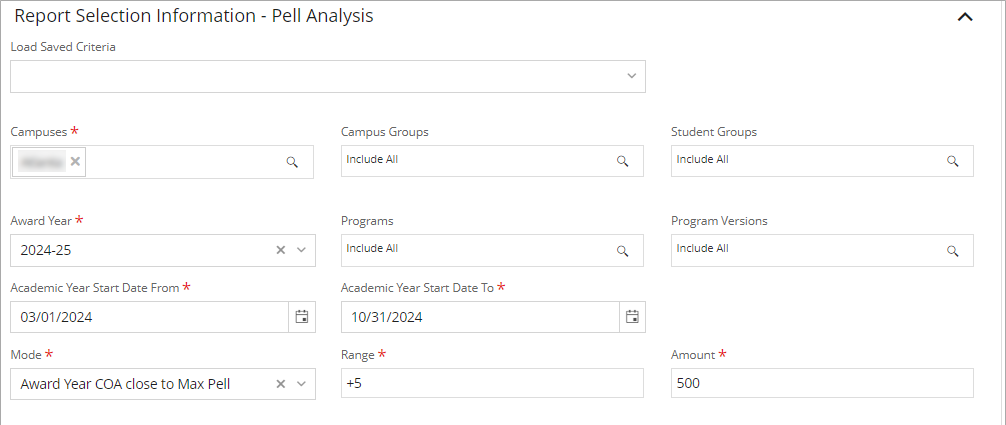
Task: Click the Academic Year Start Date To field
Action: tap(480, 317)
